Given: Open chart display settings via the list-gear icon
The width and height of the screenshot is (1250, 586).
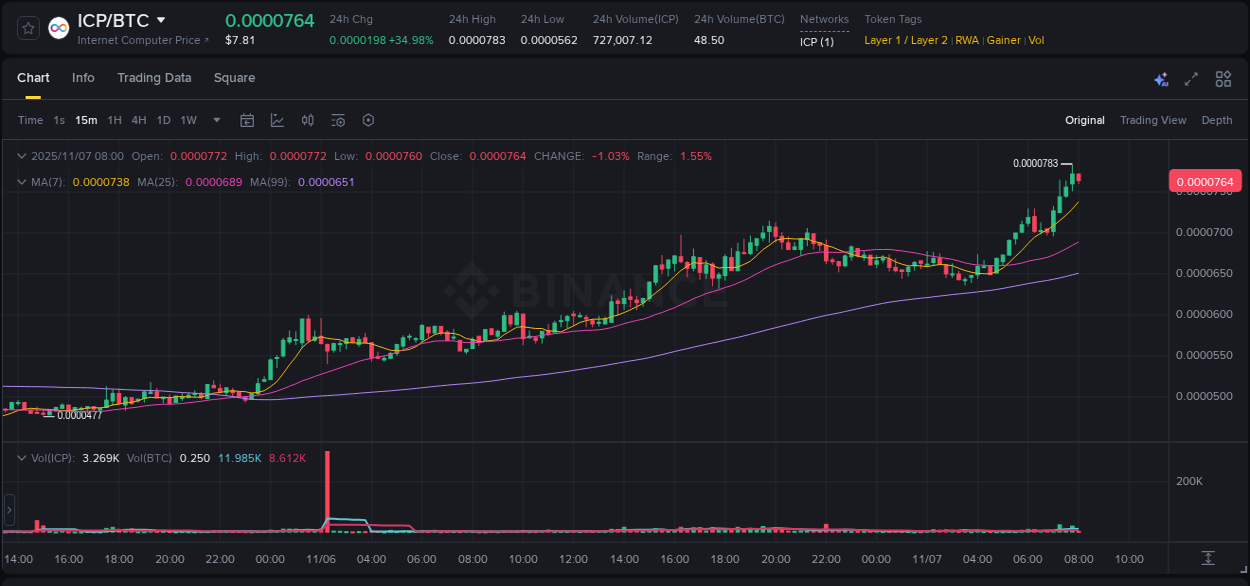Looking at the screenshot, I should point(337,120).
